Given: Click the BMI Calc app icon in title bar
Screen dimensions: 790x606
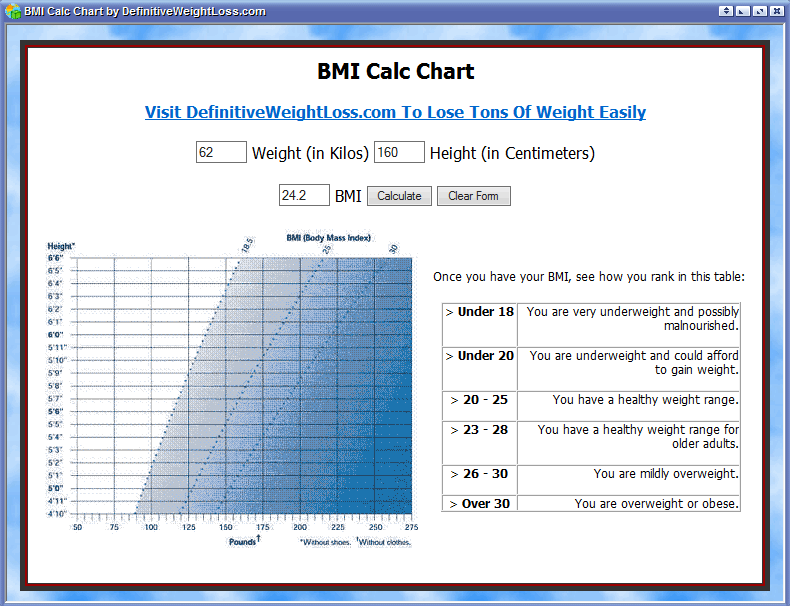Looking at the screenshot, I should click(x=13, y=11).
